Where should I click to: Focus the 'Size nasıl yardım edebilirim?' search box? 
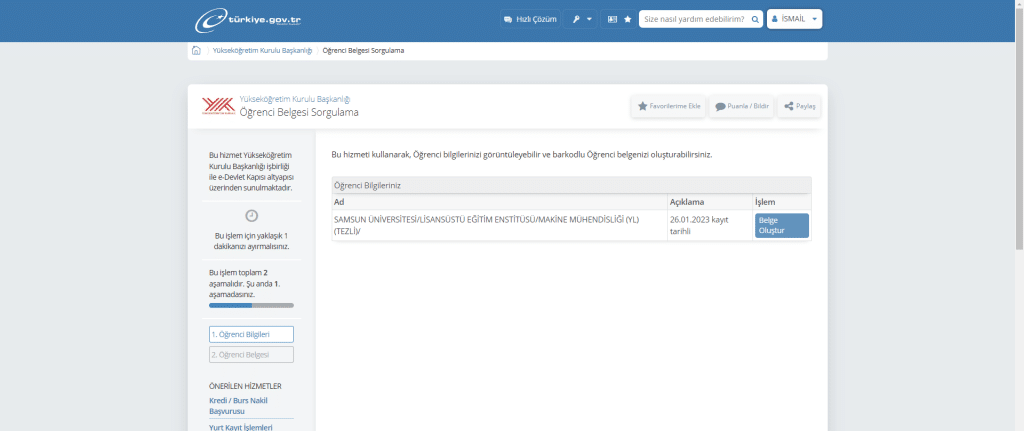click(693, 19)
